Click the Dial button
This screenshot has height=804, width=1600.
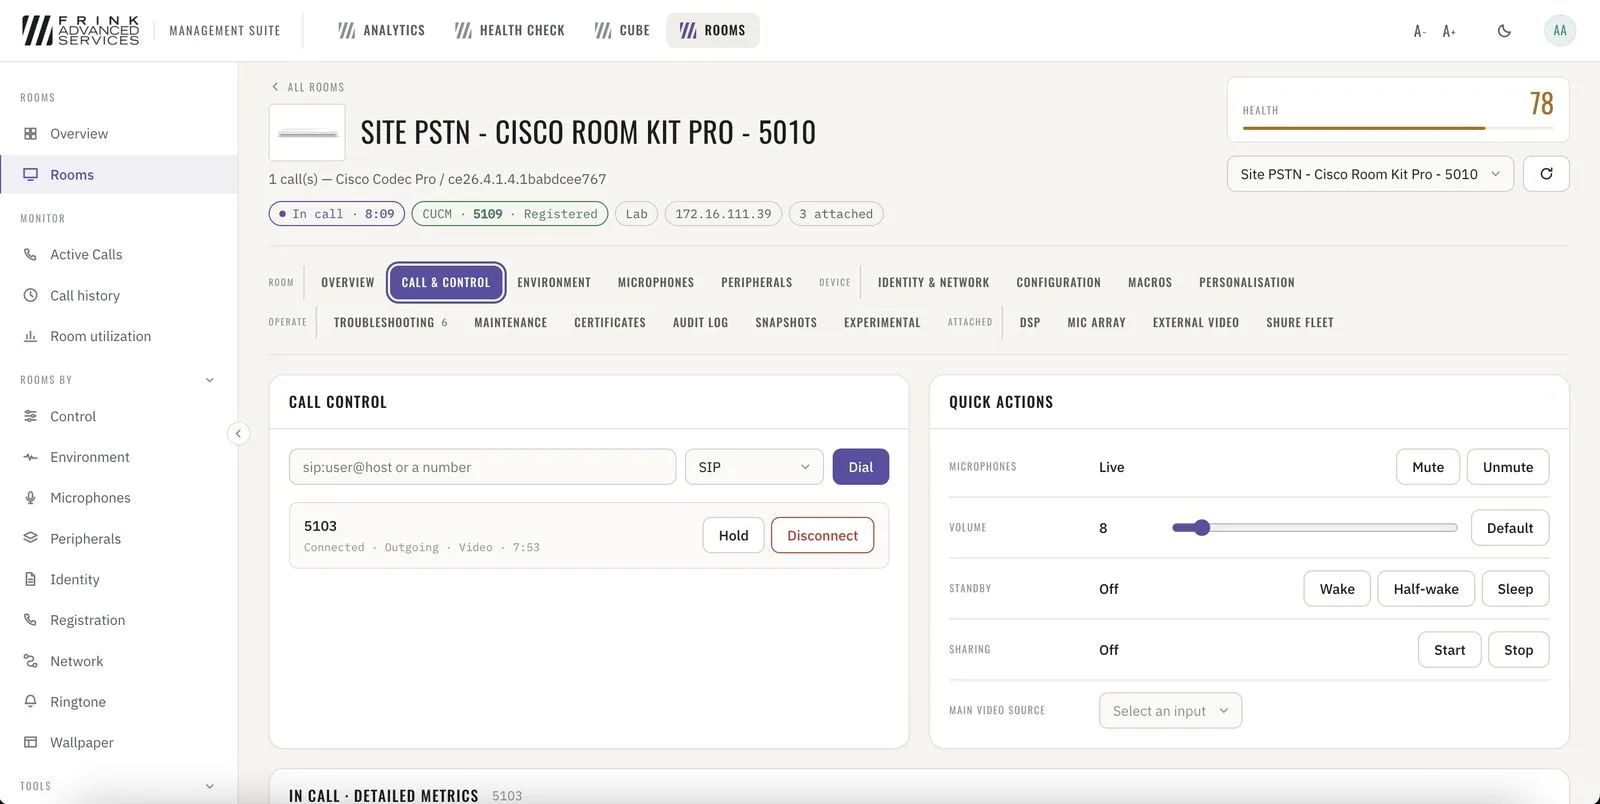pyautogui.click(x=861, y=467)
